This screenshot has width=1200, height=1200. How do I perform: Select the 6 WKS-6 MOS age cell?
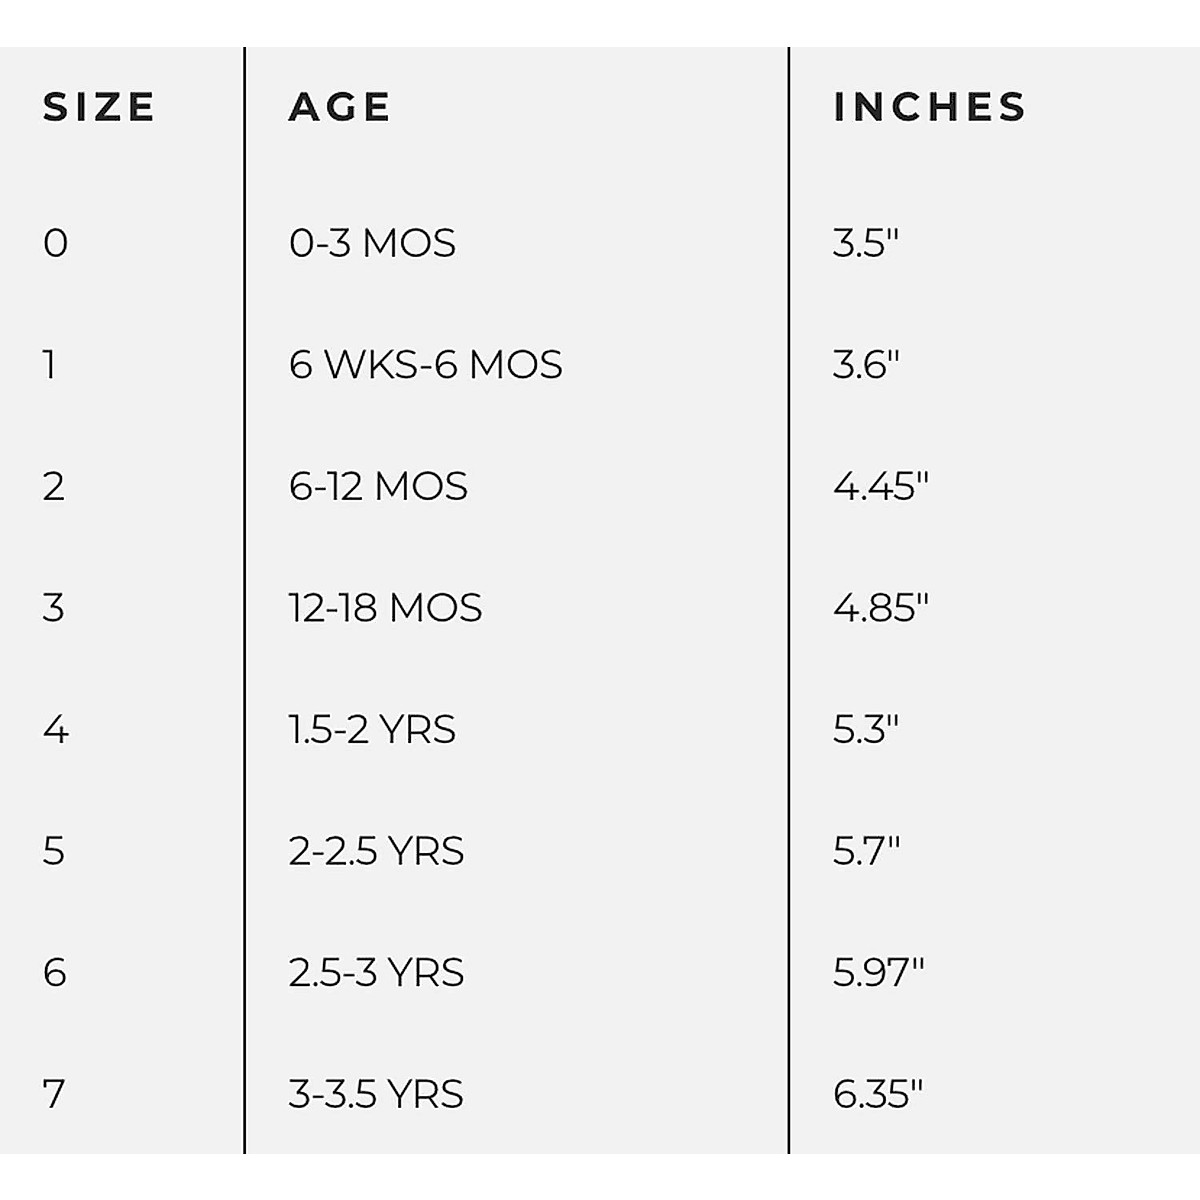tap(425, 365)
